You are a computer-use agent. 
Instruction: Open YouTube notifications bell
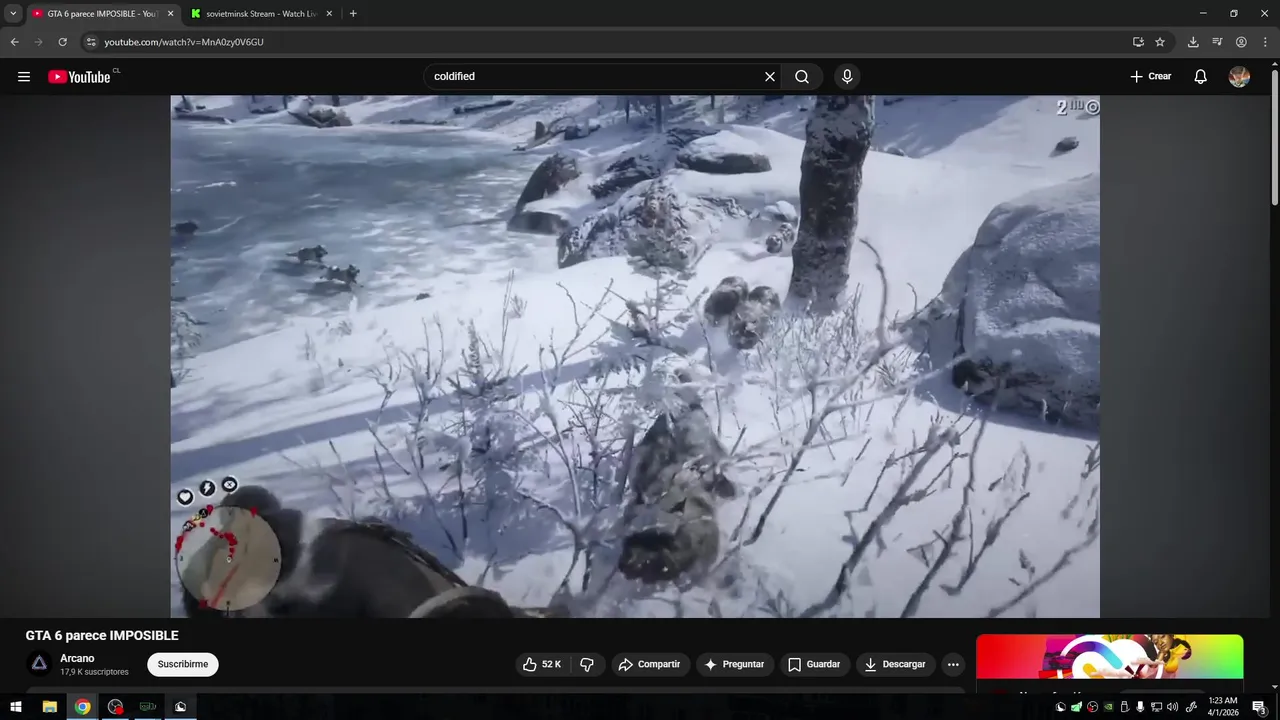[x=1200, y=77]
